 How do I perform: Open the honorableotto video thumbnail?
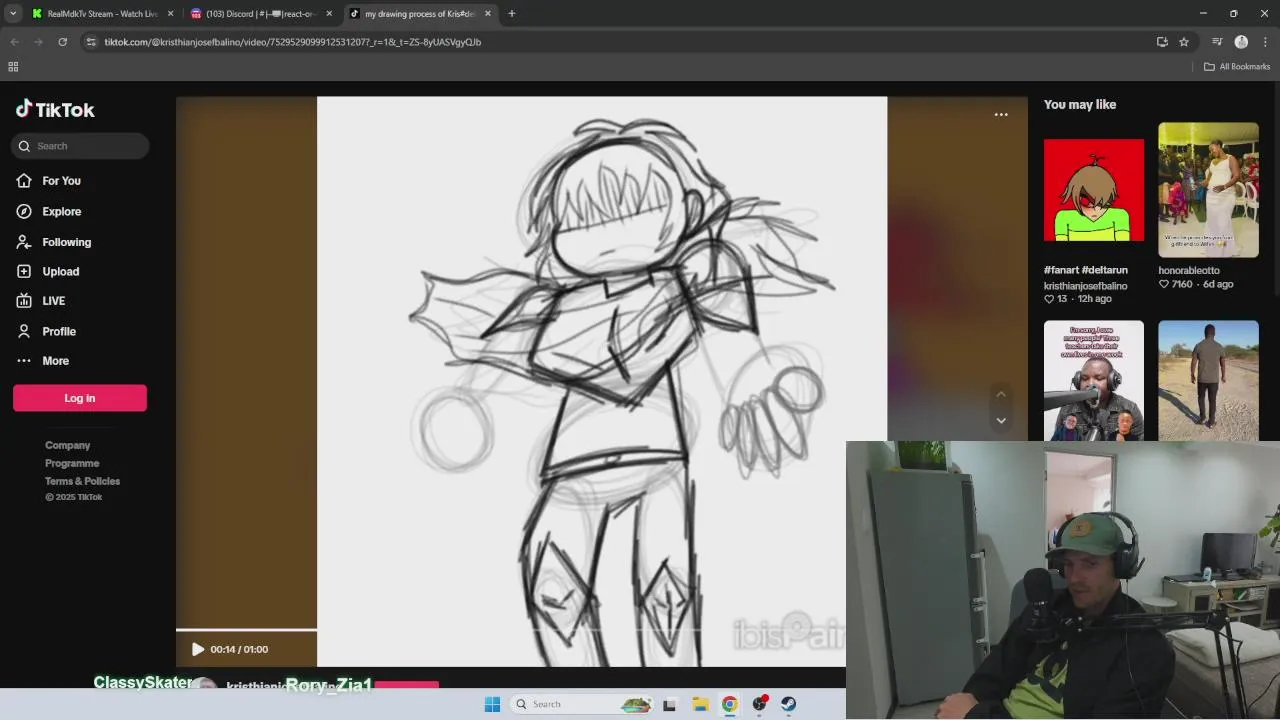tap(1208, 190)
